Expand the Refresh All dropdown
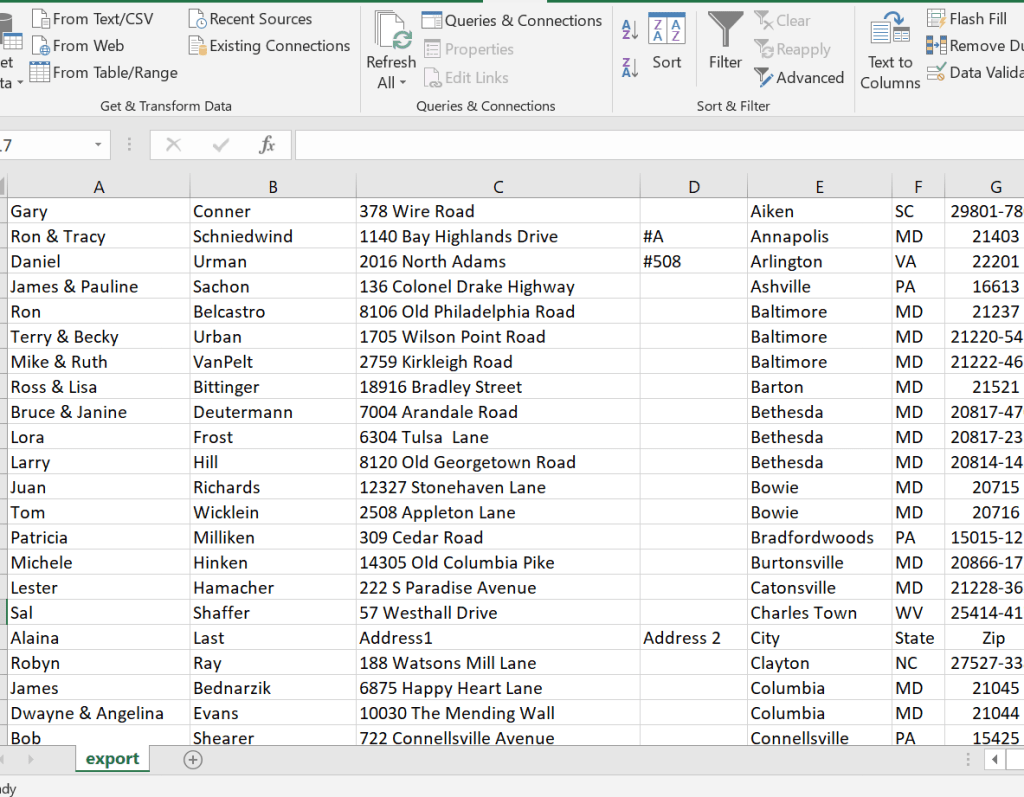This screenshot has width=1024, height=797. click(391, 83)
